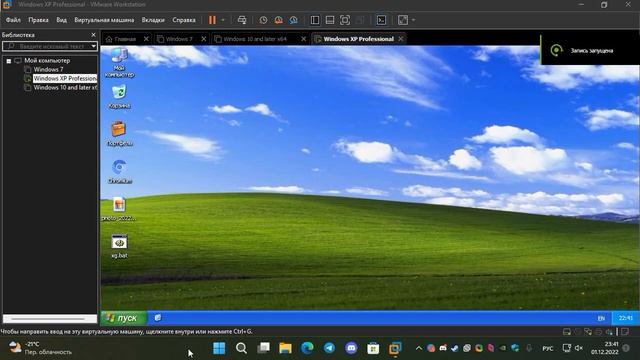Close the Windows 7 tab
640x360 pixels.
point(204,39)
